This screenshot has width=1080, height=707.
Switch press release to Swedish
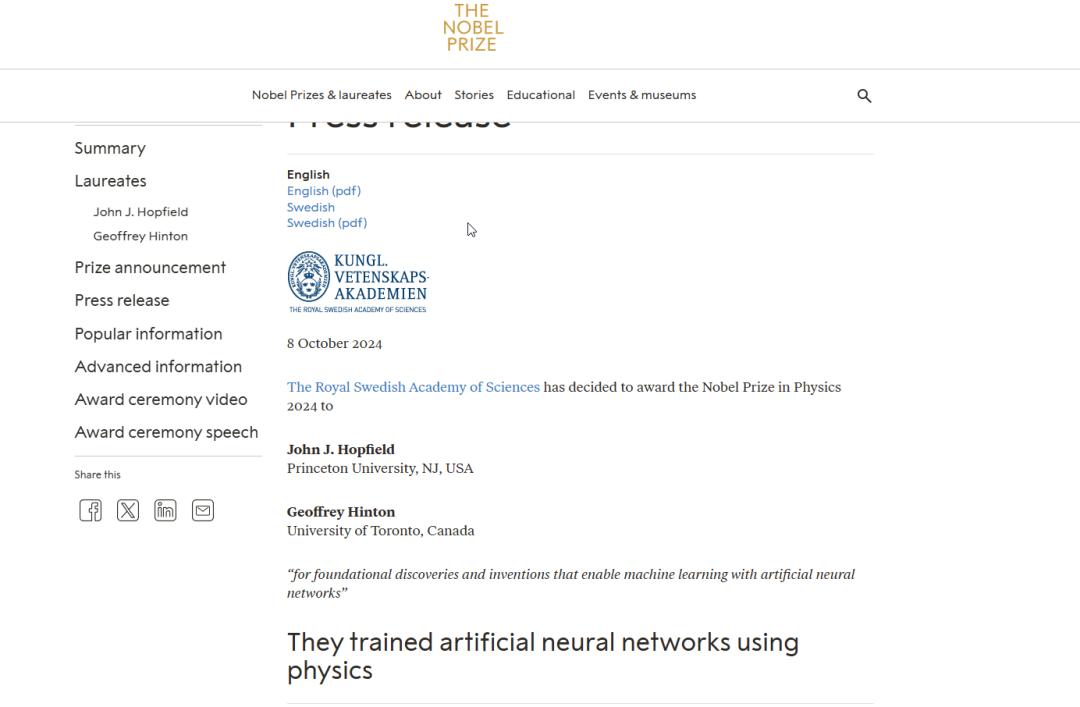tap(311, 207)
